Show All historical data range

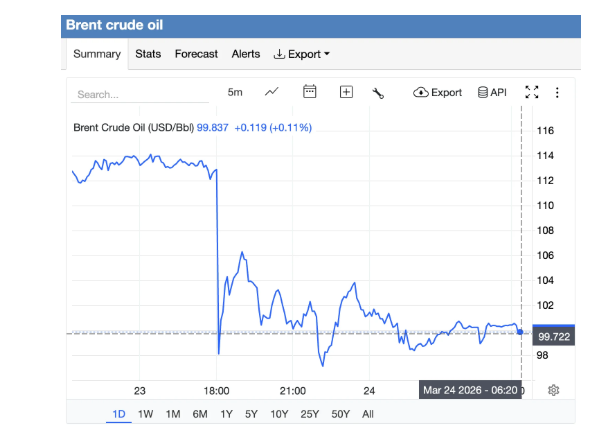368,414
